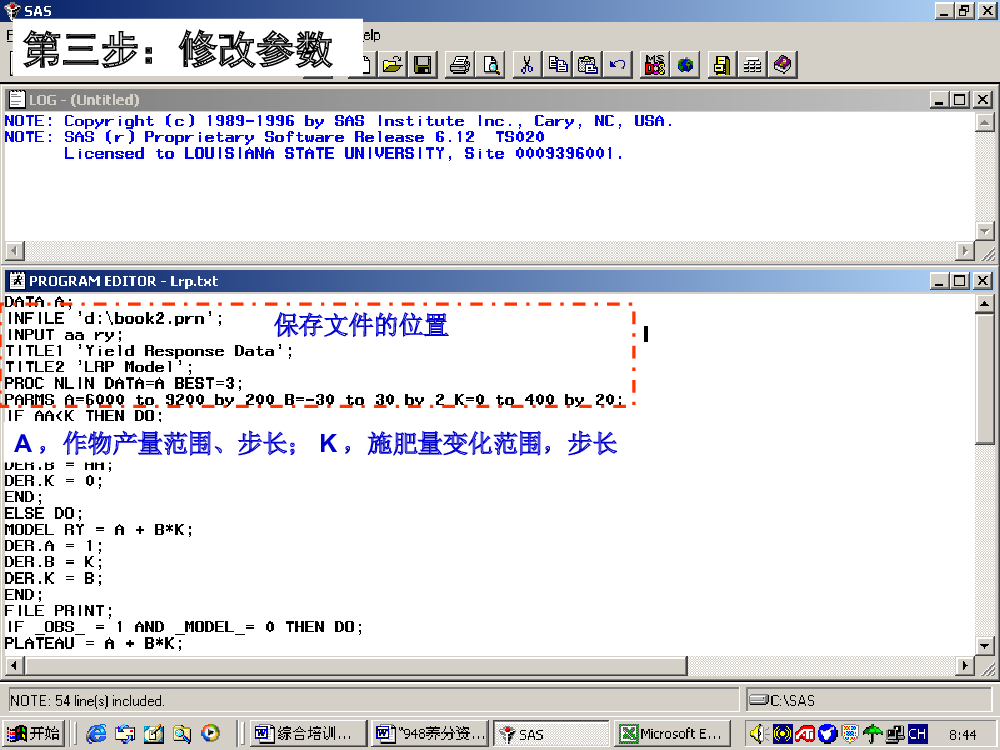Click LOG window horizontal scroll left arrow
The width and height of the screenshot is (1000, 750).
pos(15,251)
